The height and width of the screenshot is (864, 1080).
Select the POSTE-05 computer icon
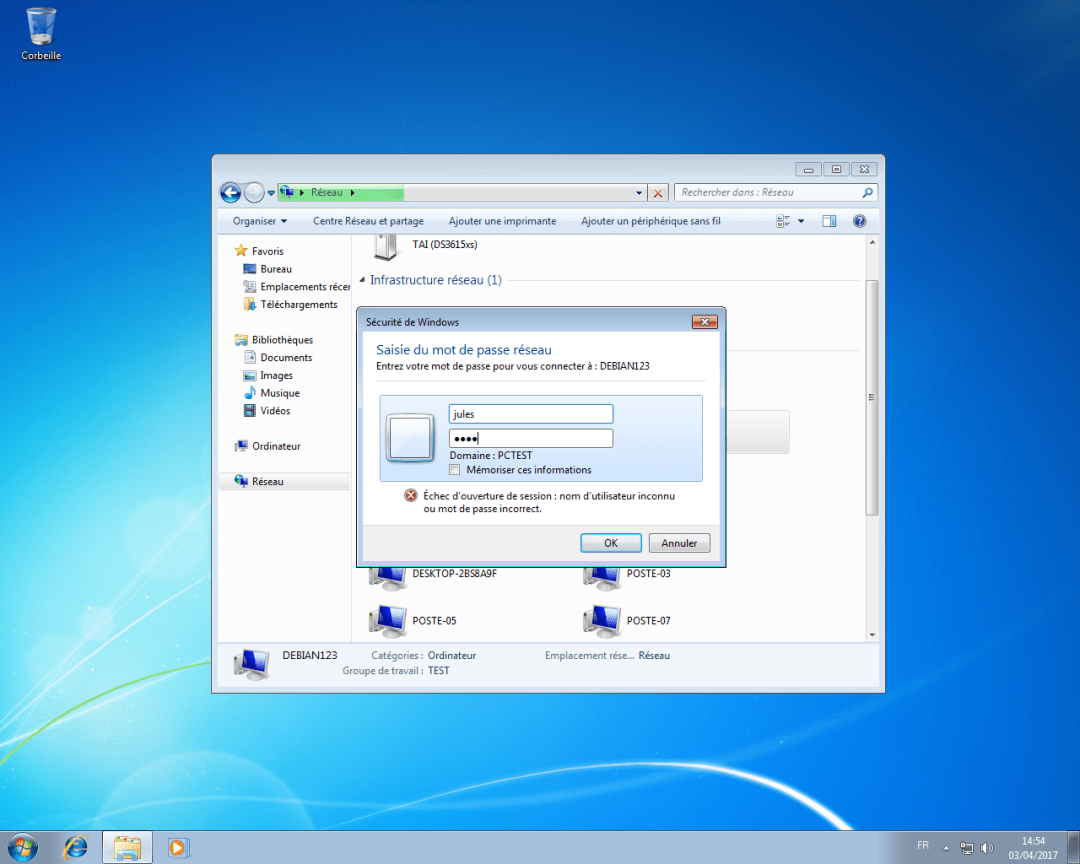pos(387,617)
